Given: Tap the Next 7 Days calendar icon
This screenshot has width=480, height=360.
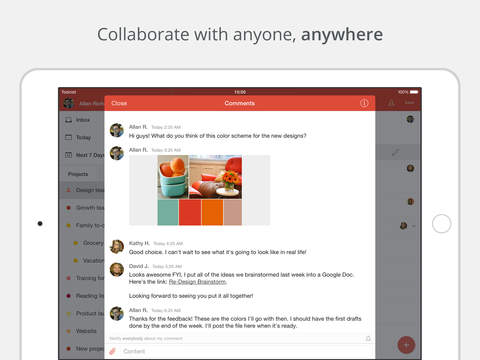Looking at the screenshot, I should (x=68, y=155).
